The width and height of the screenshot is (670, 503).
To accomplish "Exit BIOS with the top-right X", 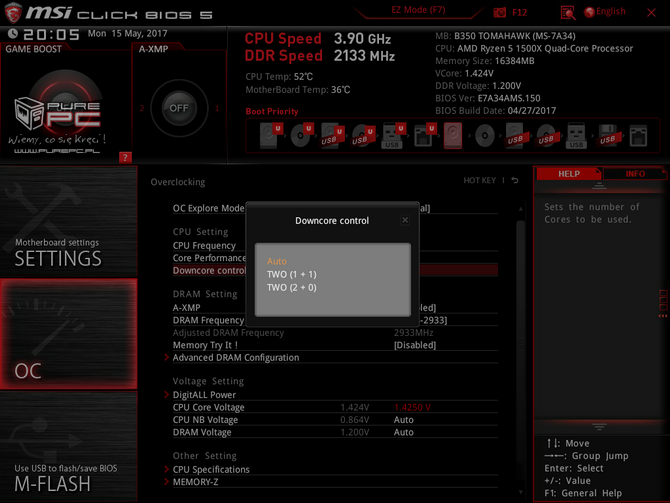I will [x=651, y=12].
